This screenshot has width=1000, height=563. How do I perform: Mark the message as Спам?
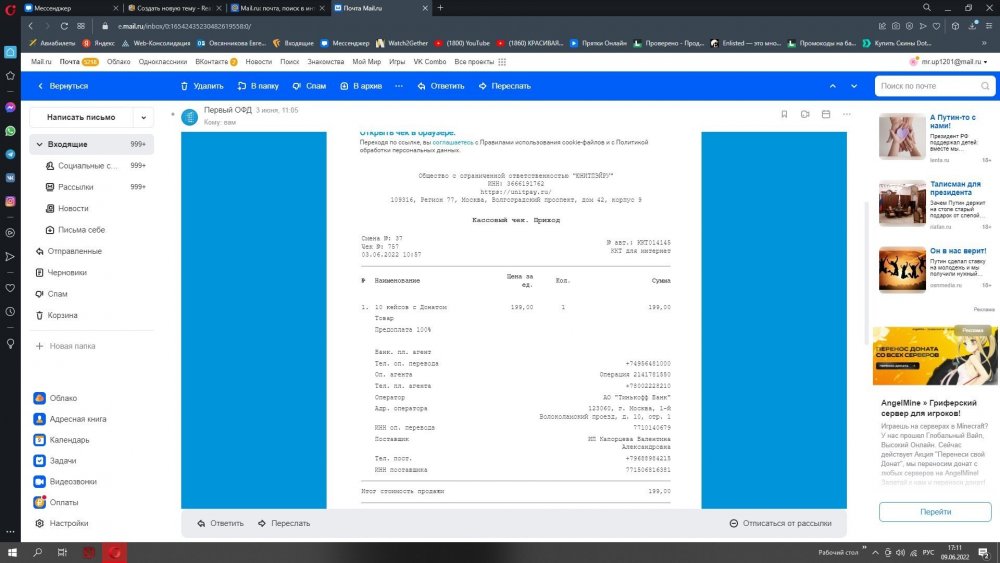309,86
